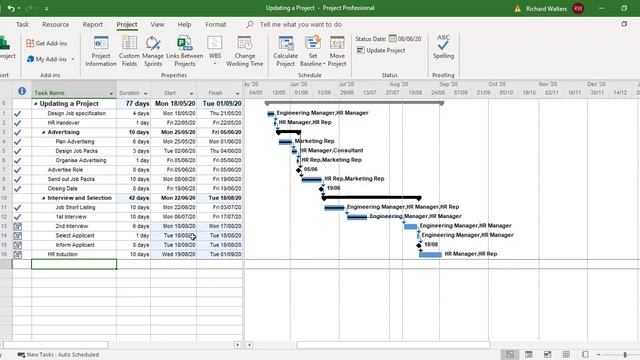The image size is (640, 360).
Task: Click the HR Induction Gantt bar
Action: pyautogui.click(x=431, y=255)
